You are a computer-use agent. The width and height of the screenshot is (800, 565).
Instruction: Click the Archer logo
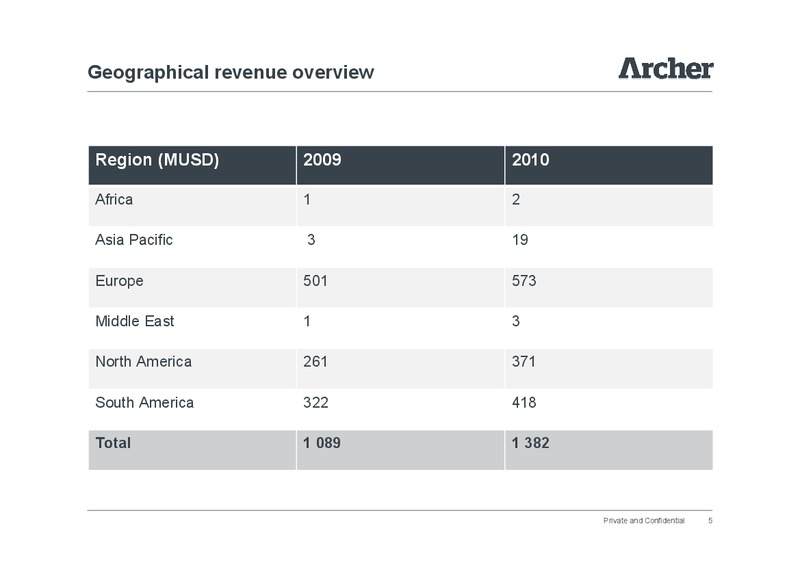(666, 68)
